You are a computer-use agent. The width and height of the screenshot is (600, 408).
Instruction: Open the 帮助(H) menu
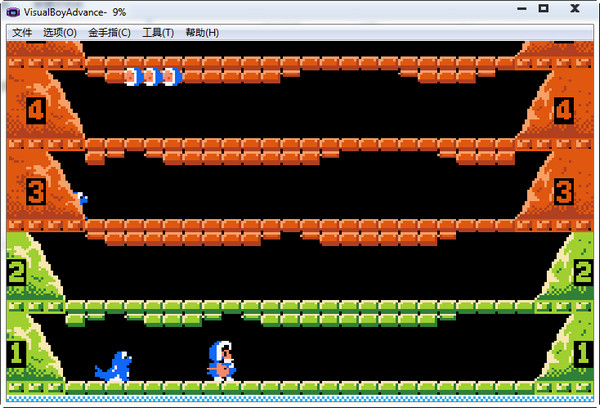pos(202,32)
